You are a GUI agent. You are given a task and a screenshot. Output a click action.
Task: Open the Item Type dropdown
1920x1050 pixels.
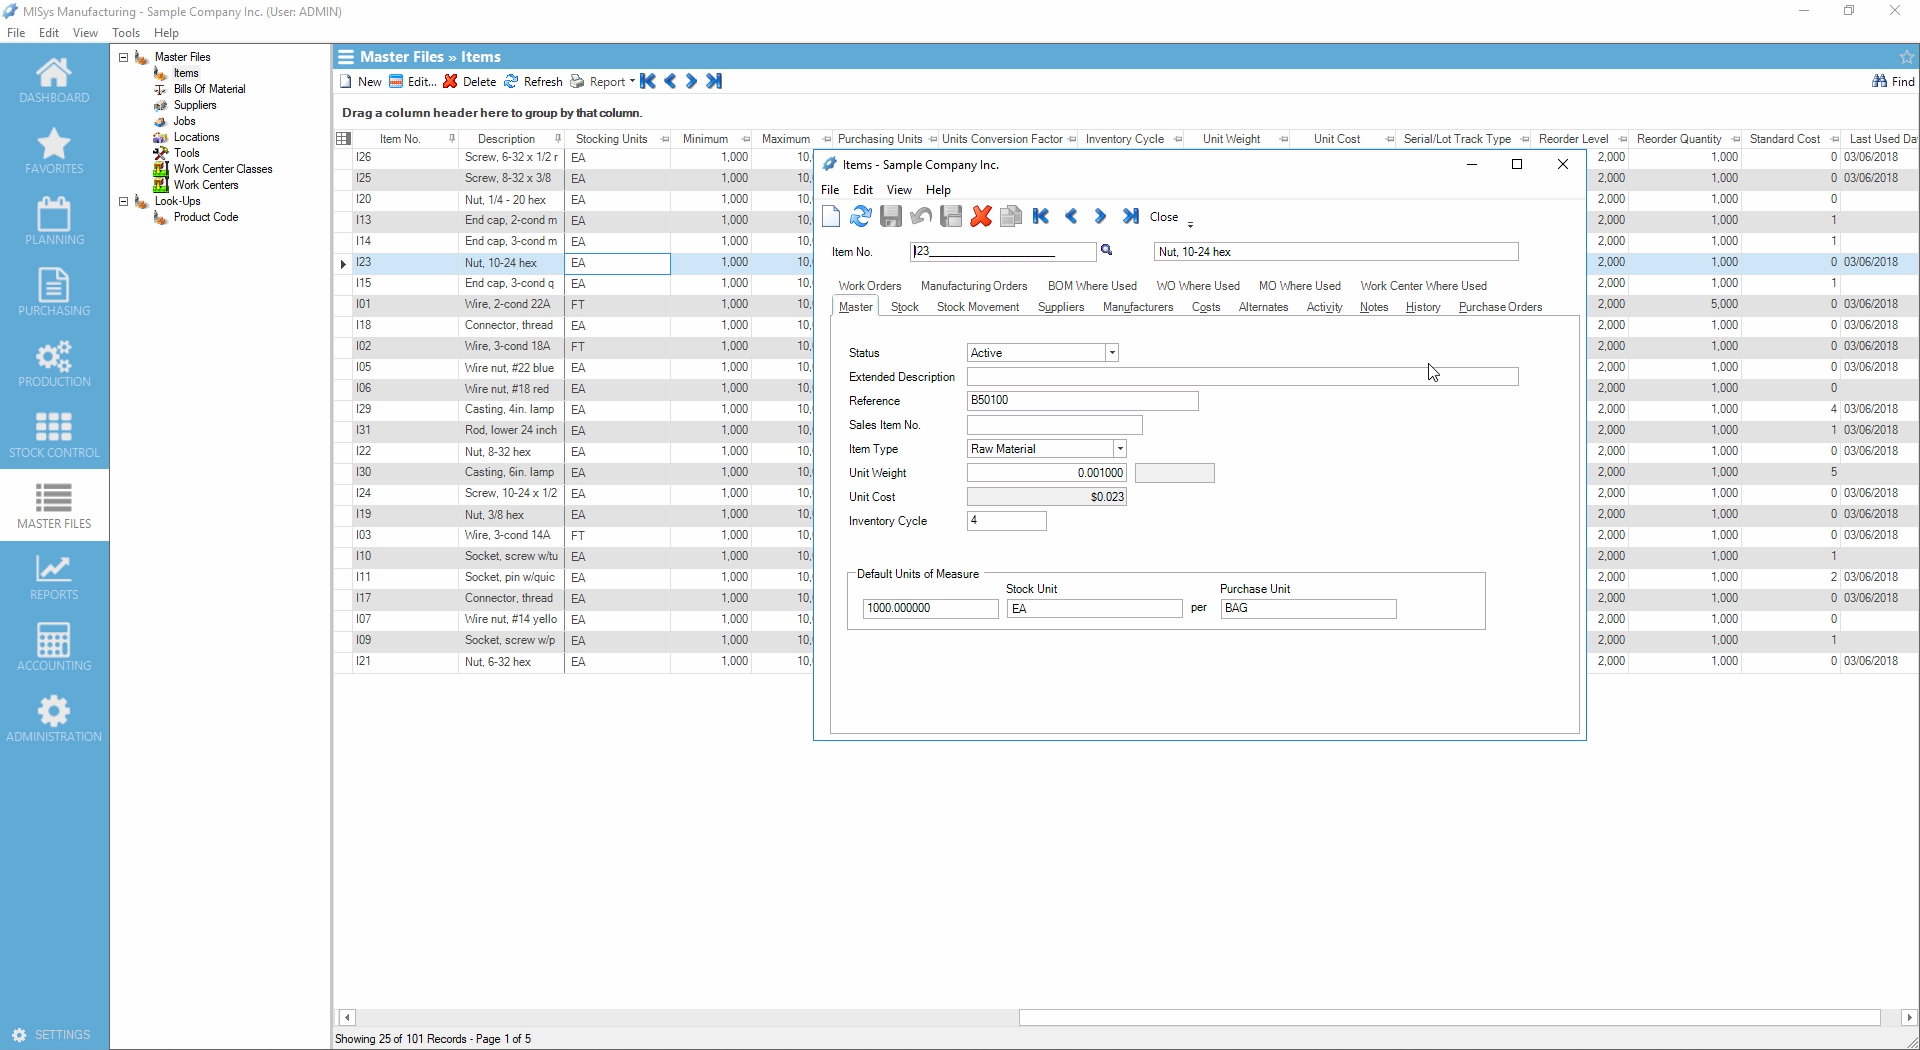click(x=1119, y=449)
